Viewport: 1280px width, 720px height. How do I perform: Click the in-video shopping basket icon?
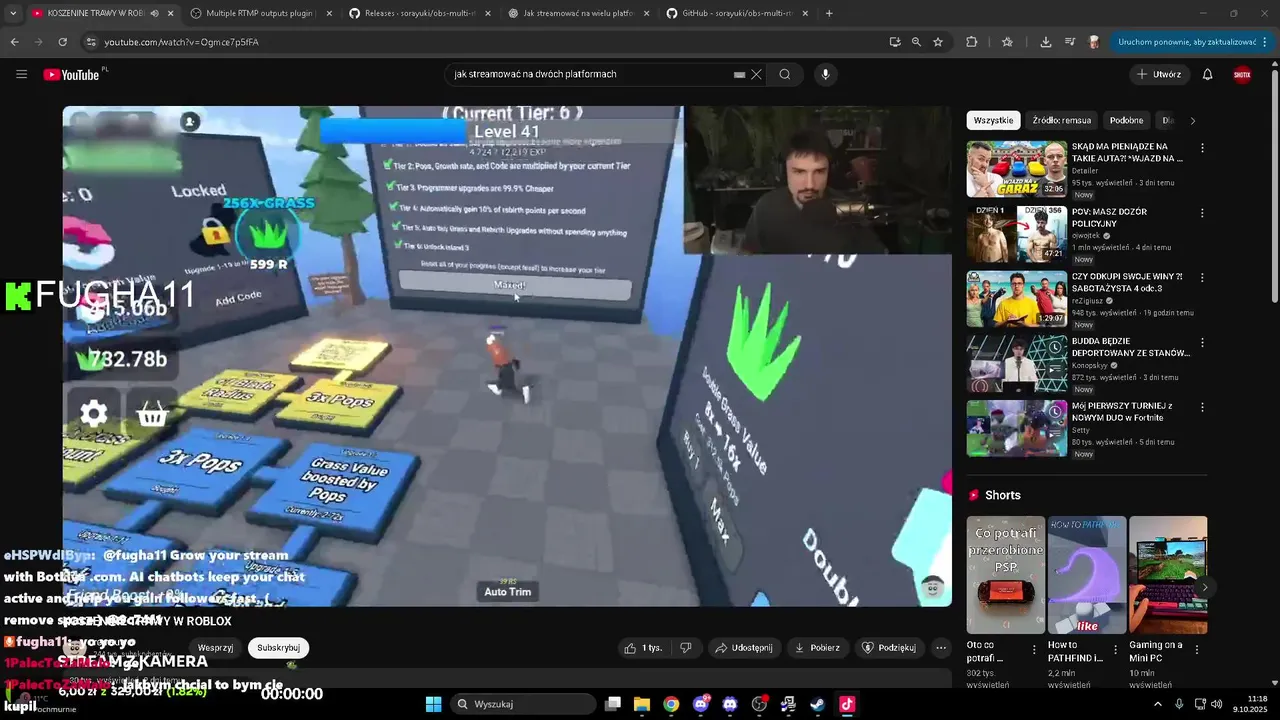pos(152,414)
